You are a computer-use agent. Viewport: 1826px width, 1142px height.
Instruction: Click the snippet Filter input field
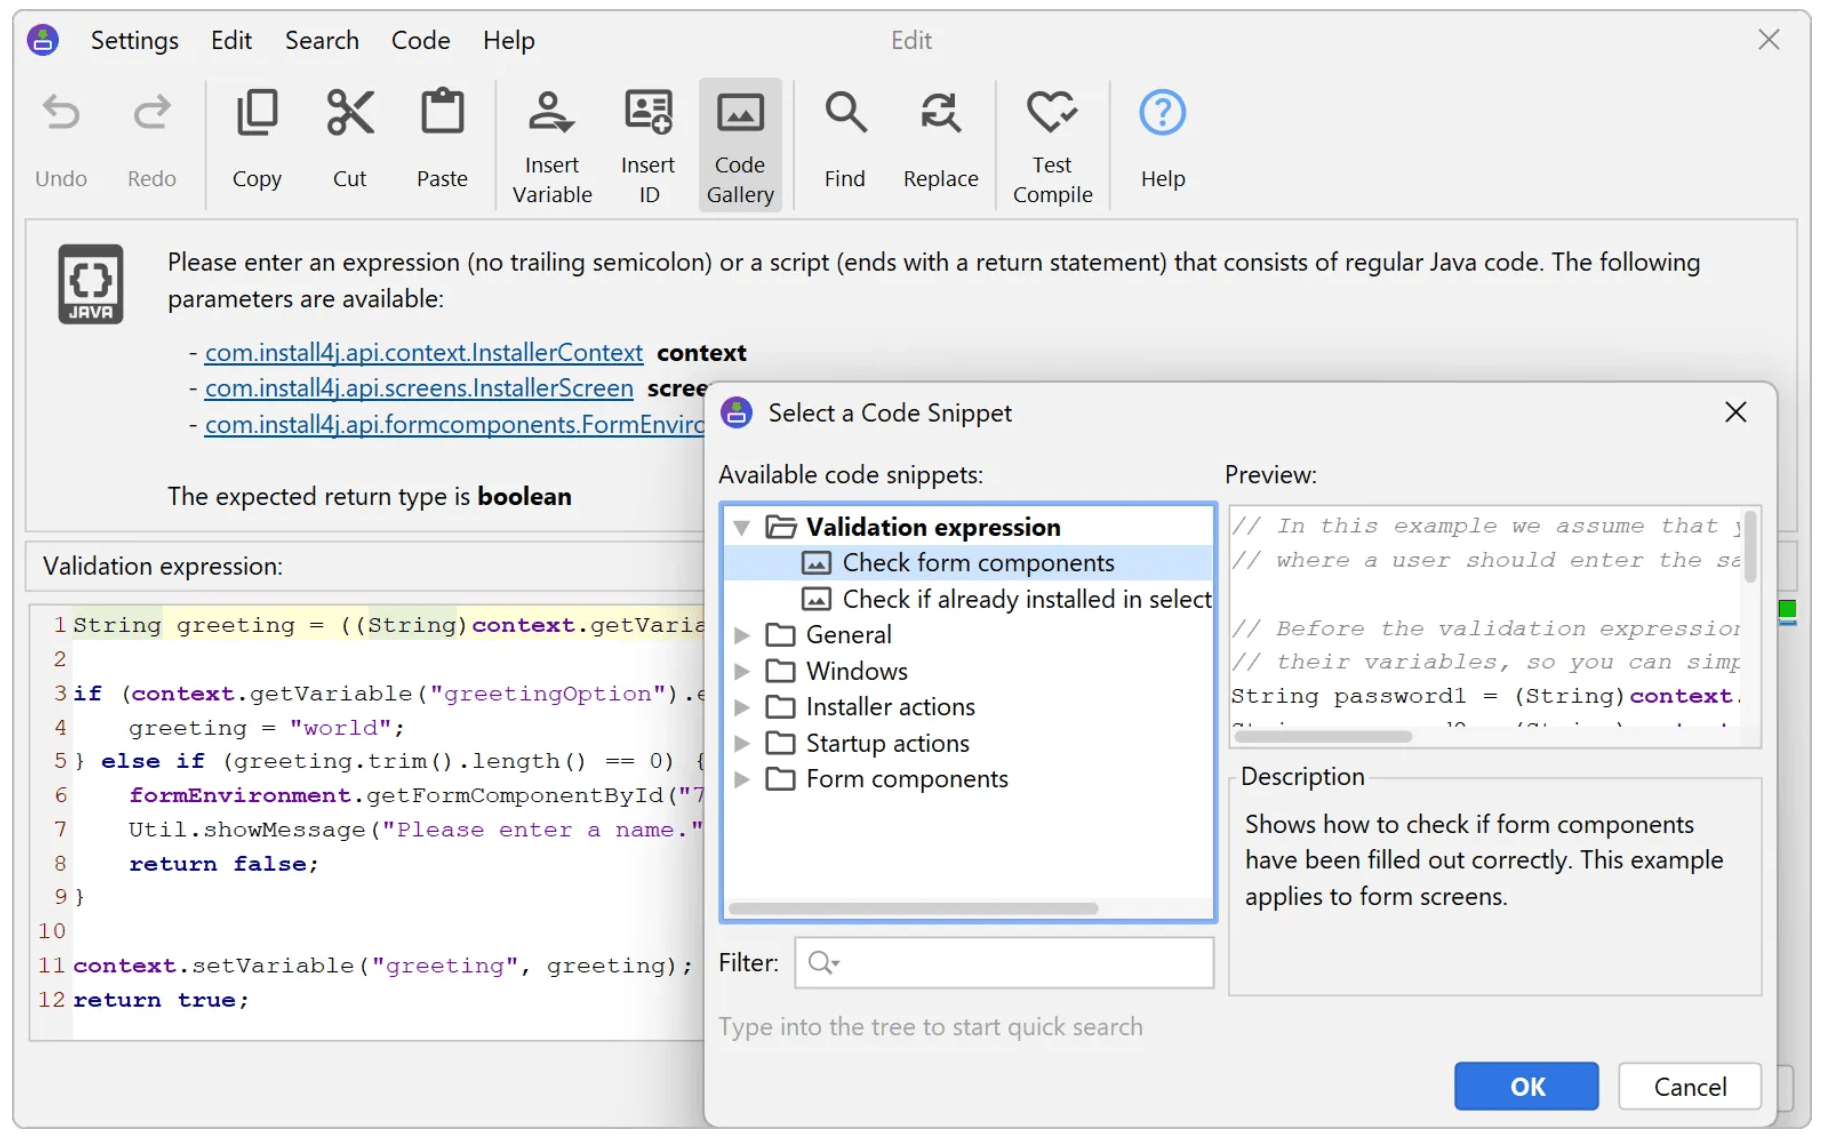(x=1004, y=962)
